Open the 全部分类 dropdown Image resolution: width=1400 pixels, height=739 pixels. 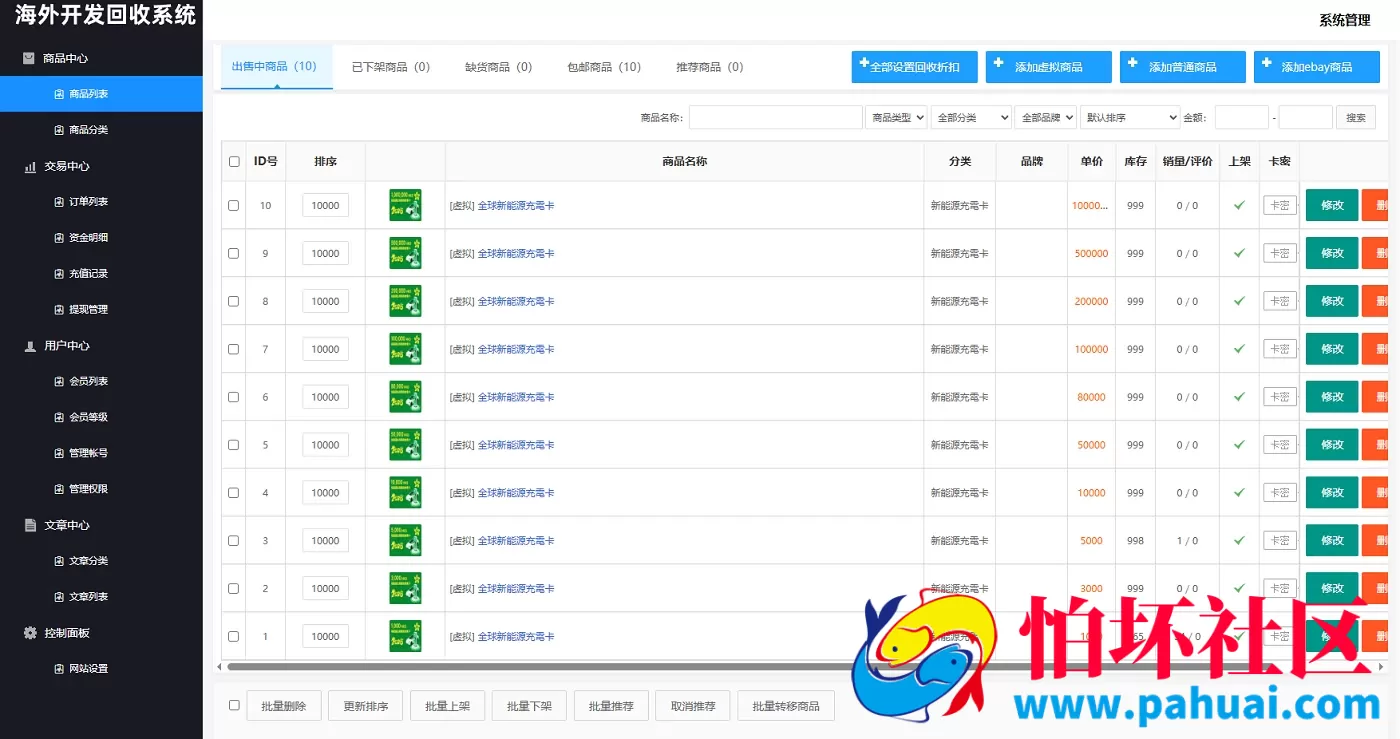971,118
